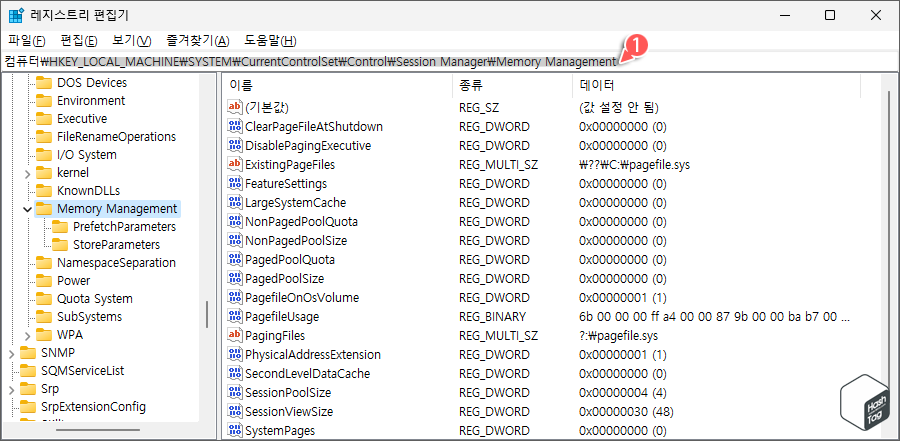The height and width of the screenshot is (441, 900).
Task: Expand the Srp tree node
Action: (x=11, y=389)
